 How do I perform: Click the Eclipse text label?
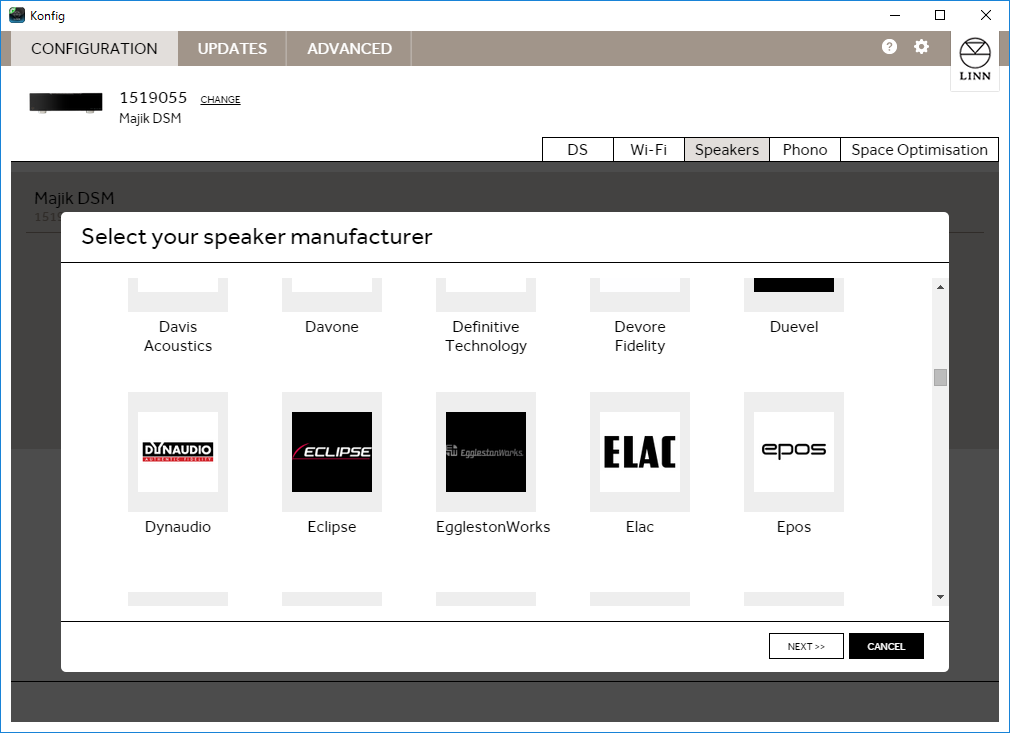pos(332,527)
